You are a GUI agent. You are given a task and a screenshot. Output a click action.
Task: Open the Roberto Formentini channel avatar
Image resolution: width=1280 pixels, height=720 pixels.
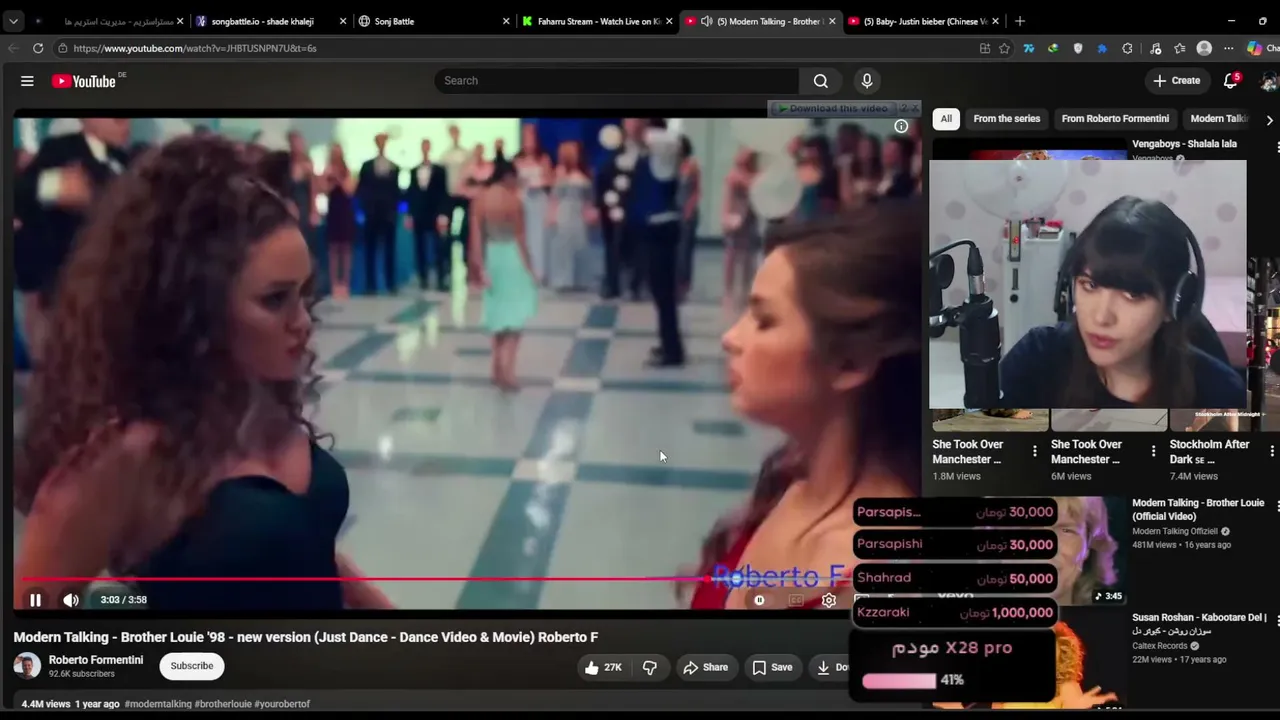(x=27, y=666)
